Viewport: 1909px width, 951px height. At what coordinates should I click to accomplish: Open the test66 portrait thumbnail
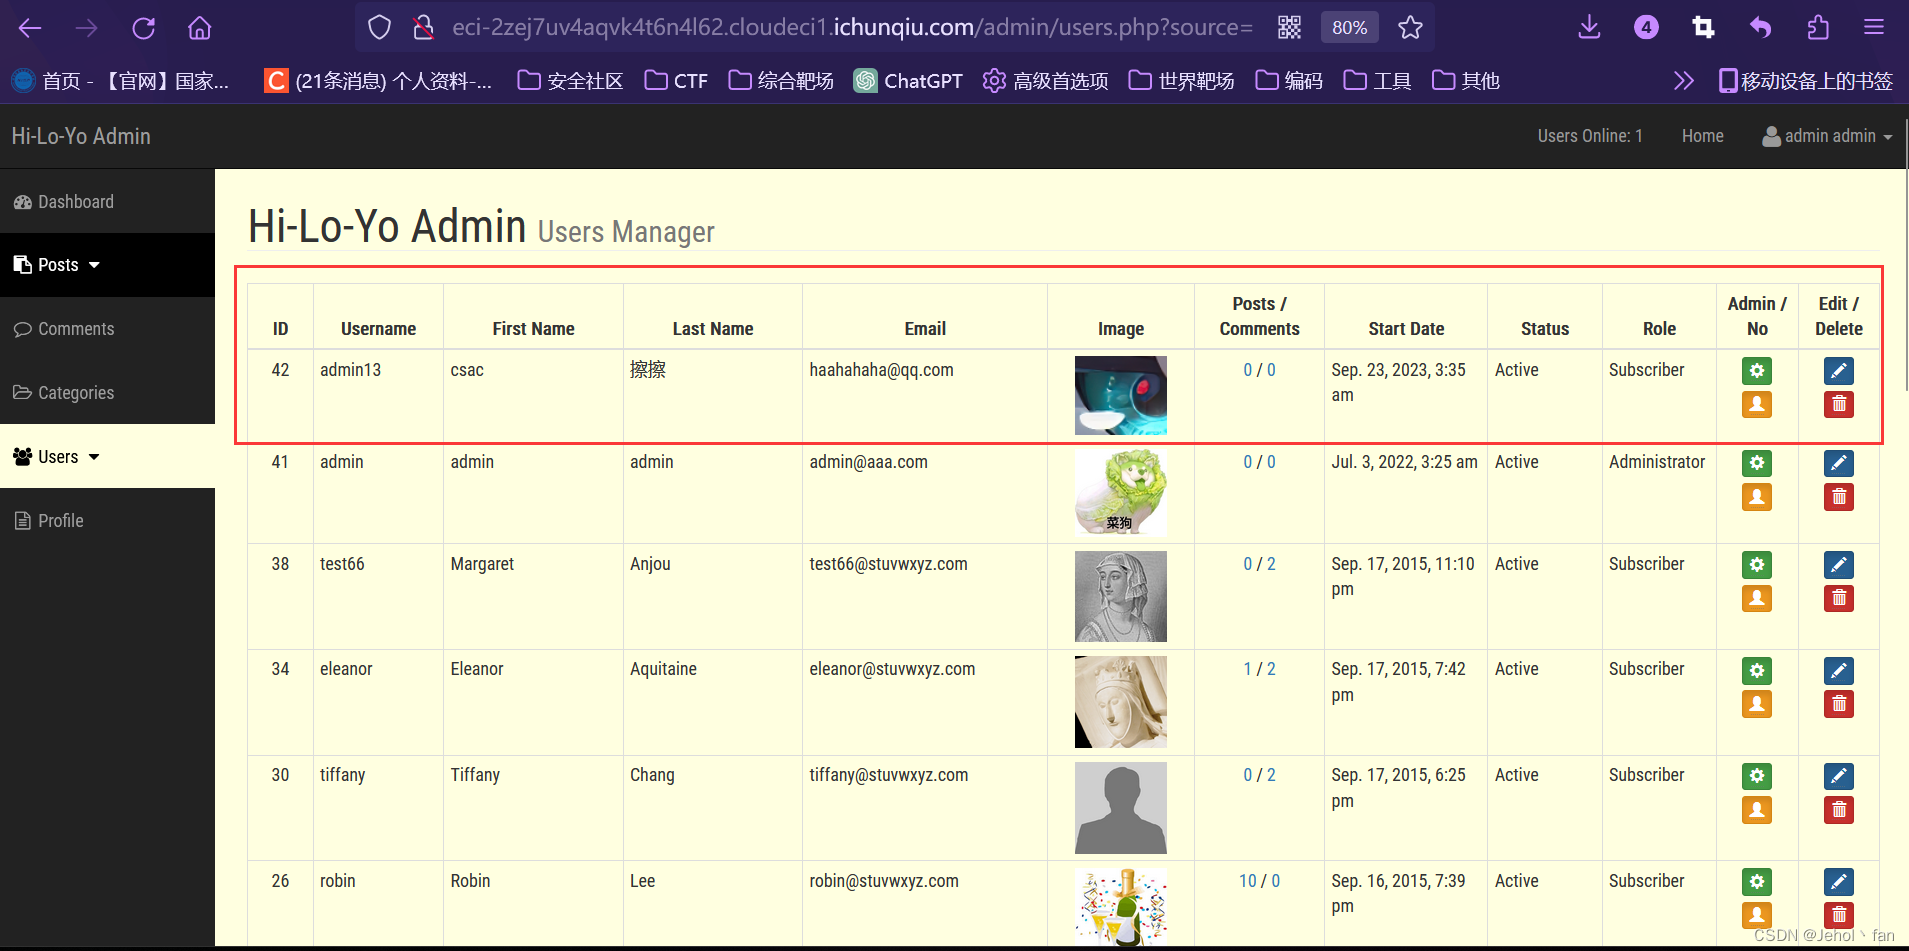point(1120,596)
